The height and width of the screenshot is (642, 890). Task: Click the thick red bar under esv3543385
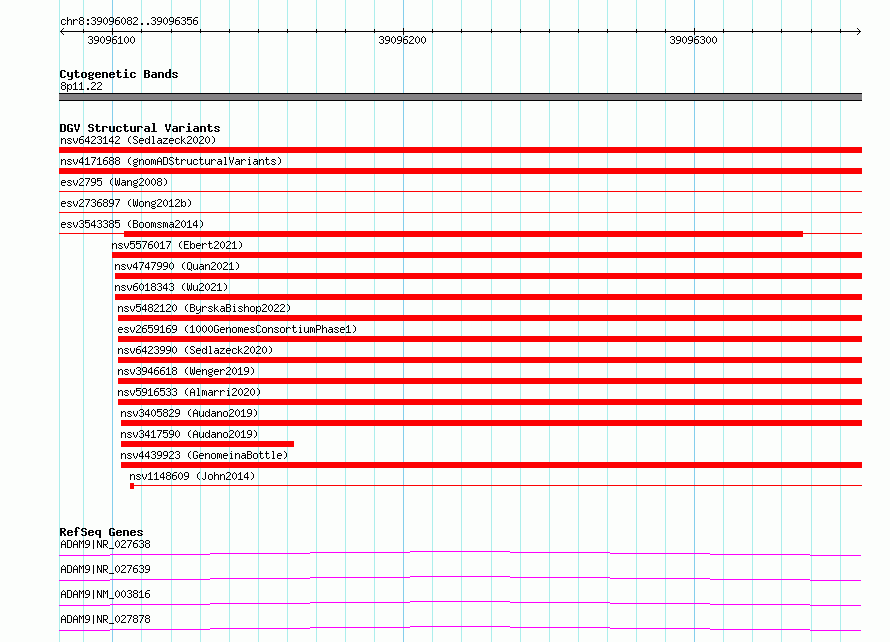tap(463, 234)
